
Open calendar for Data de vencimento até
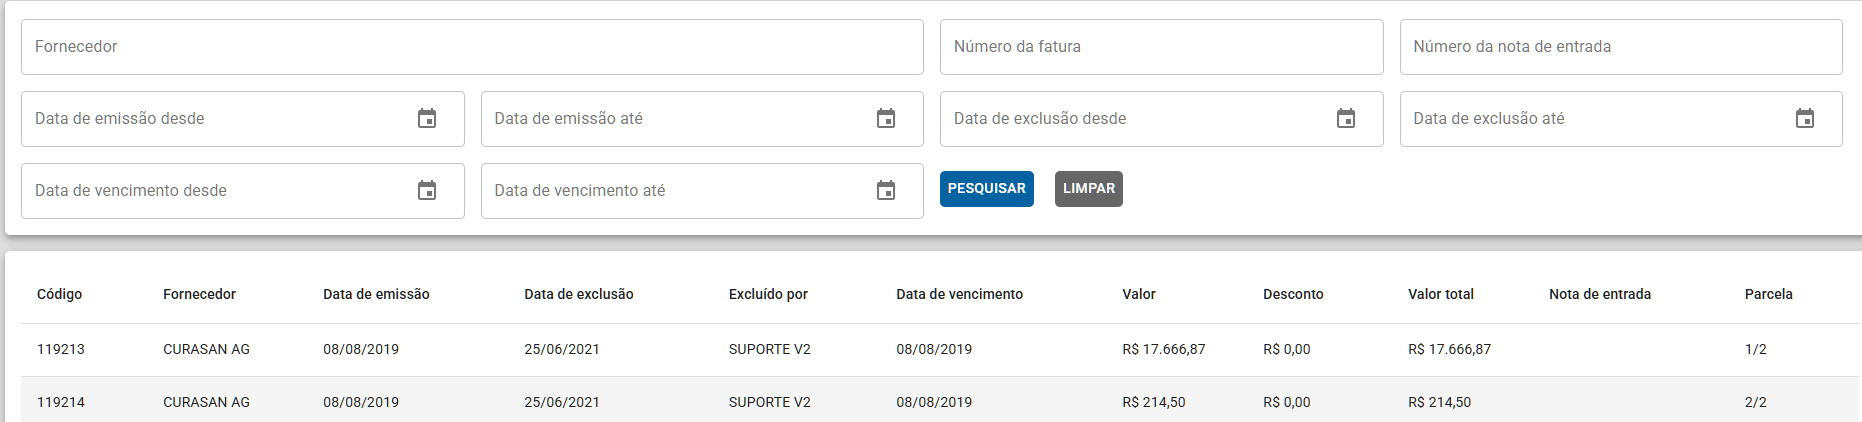pyautogui.click(x=886, y=191)
